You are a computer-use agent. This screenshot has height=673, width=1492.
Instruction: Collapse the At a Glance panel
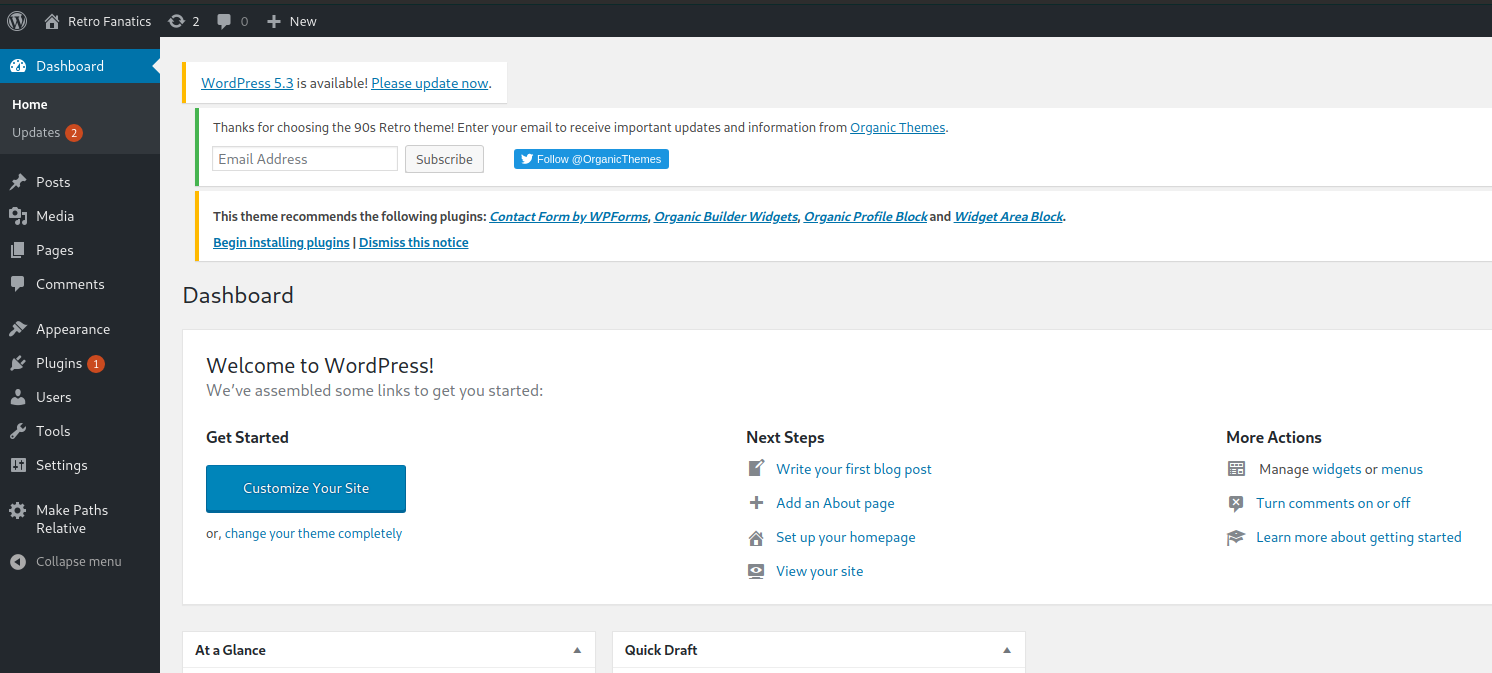click(x=576, y=650)
